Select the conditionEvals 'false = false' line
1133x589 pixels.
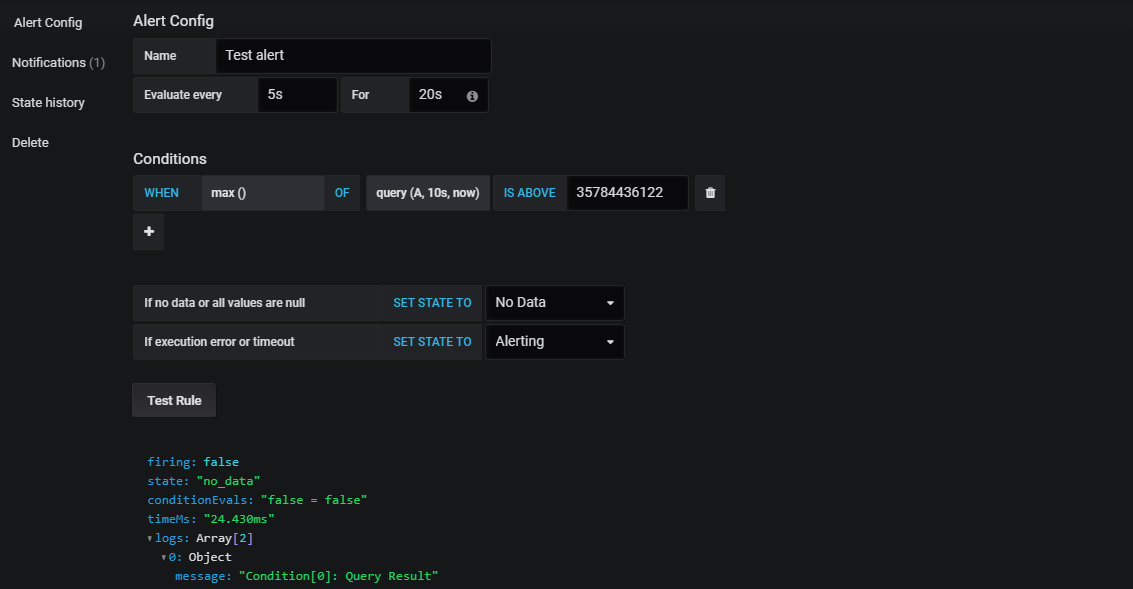(x=257, y=500)
